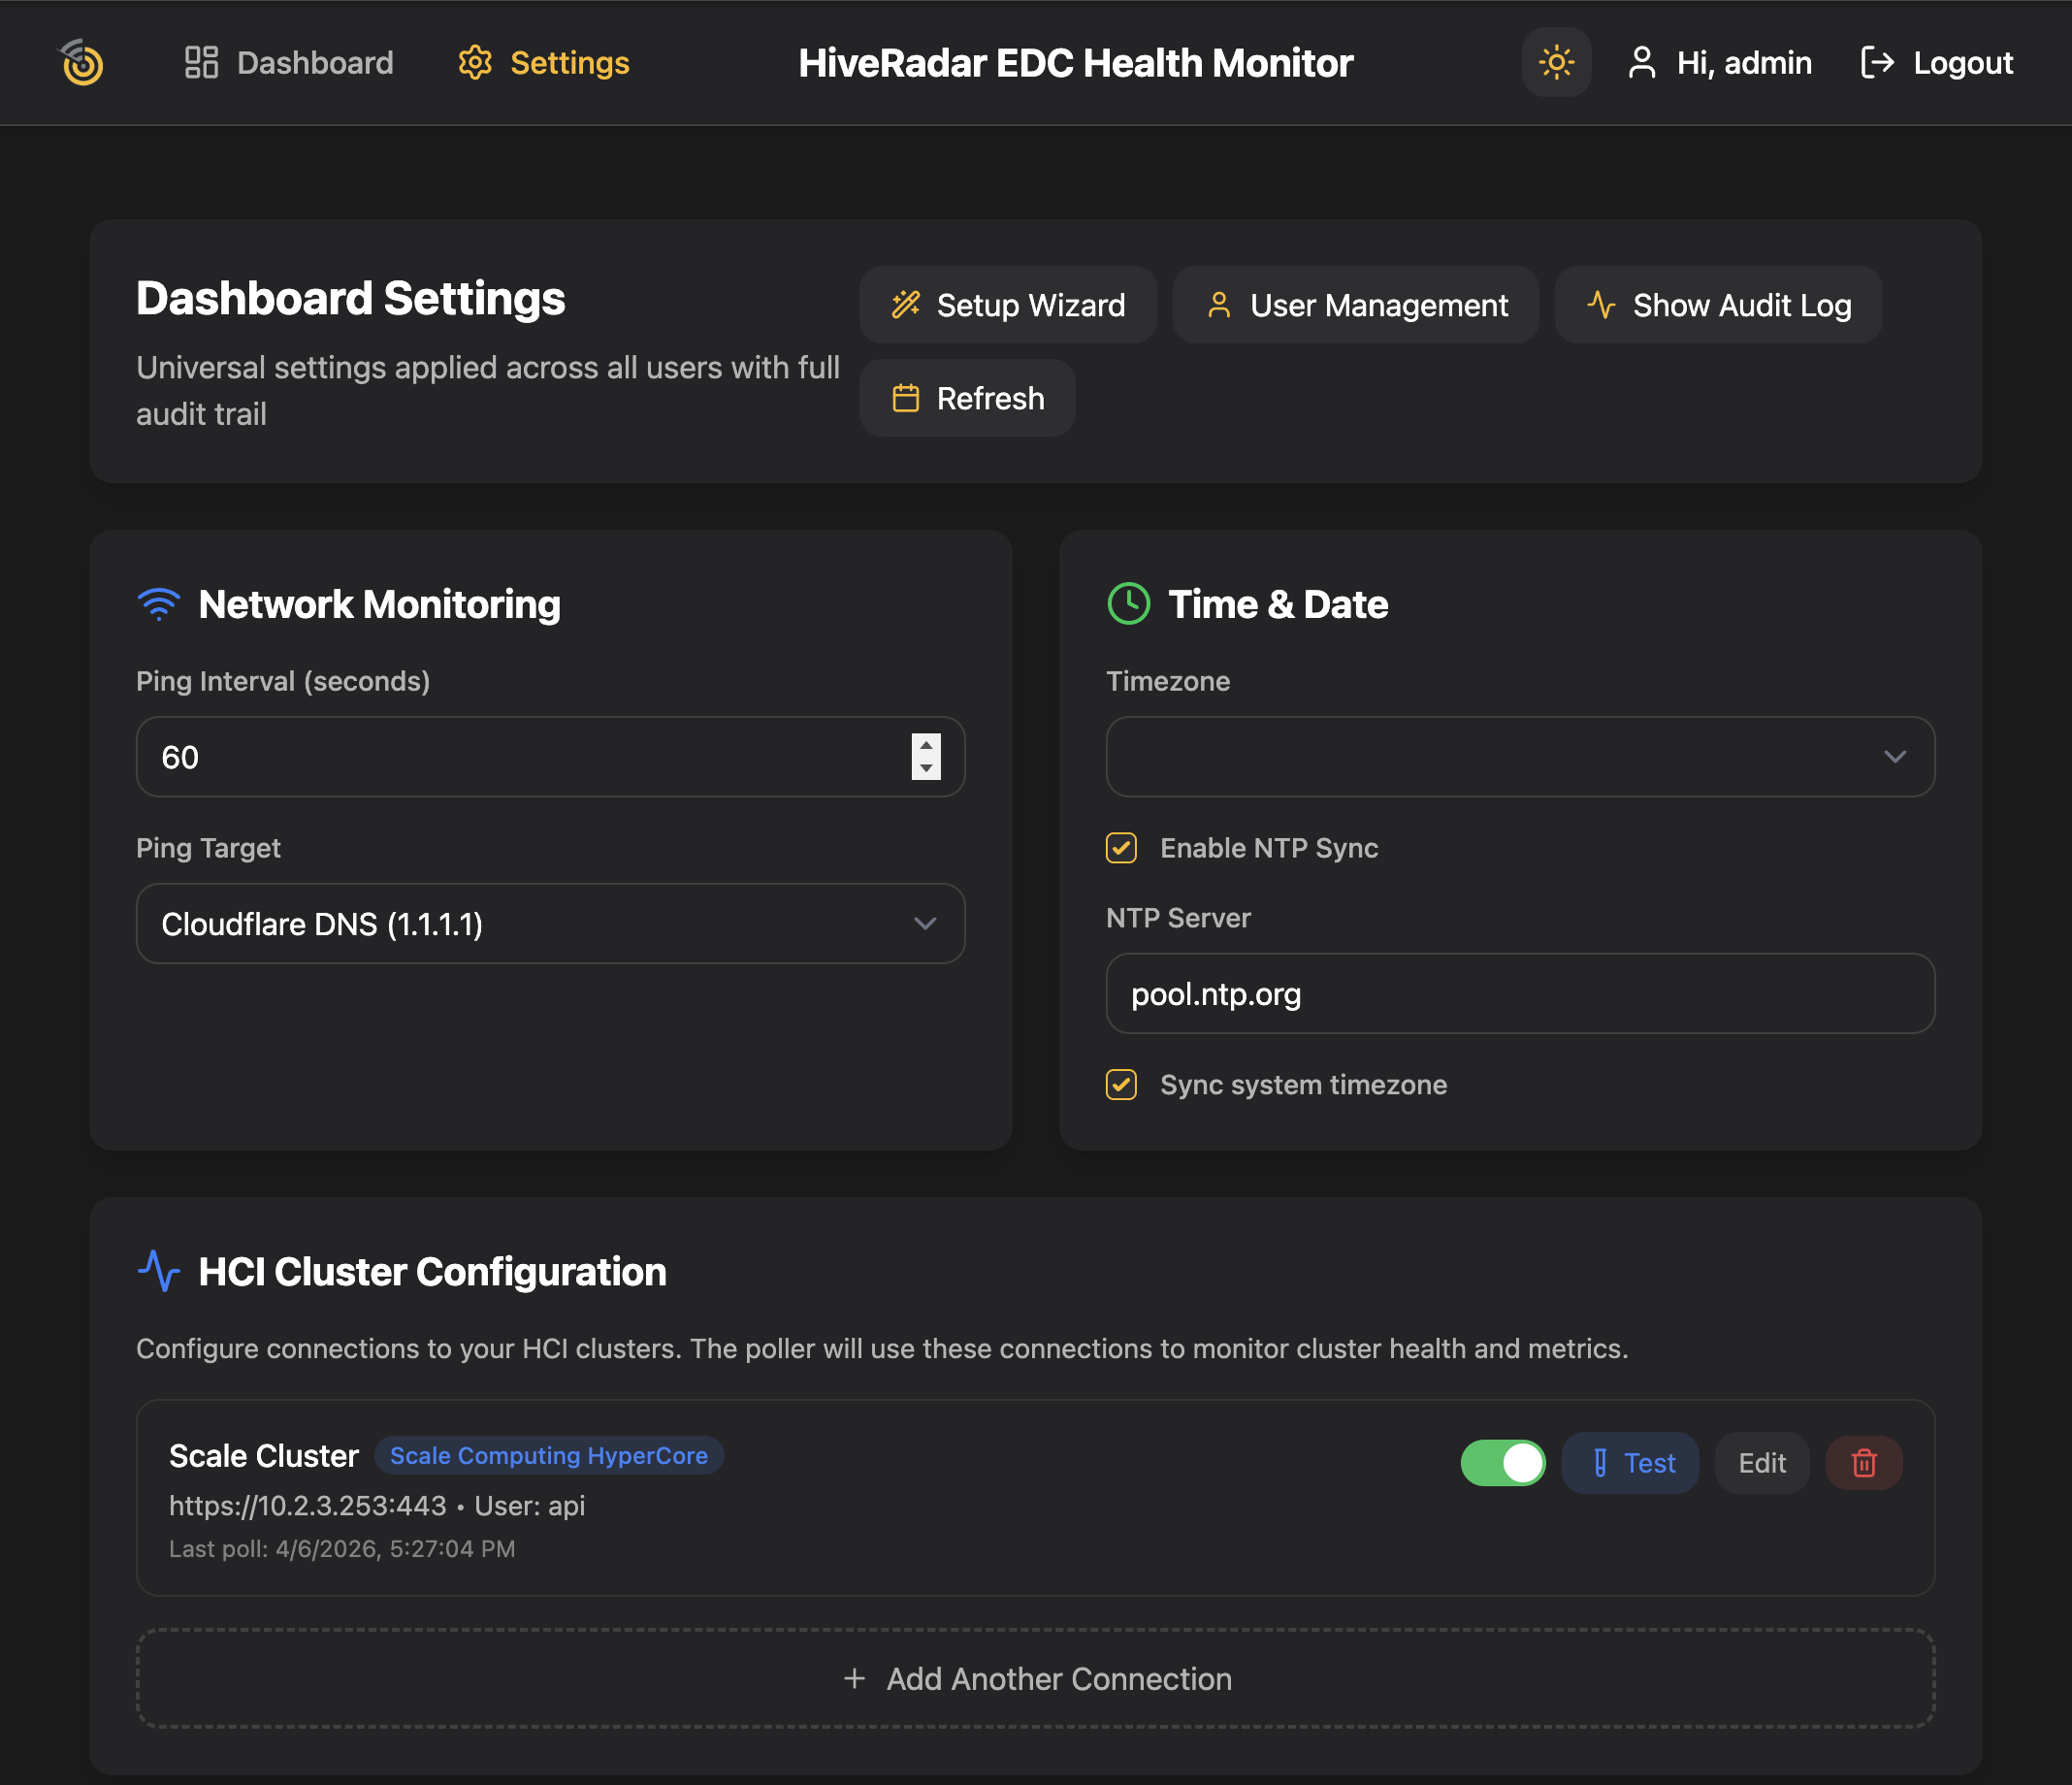2072x1785 pixels.
Task: Increase Ping Interval with the up stepper
Action: (926, 745)
